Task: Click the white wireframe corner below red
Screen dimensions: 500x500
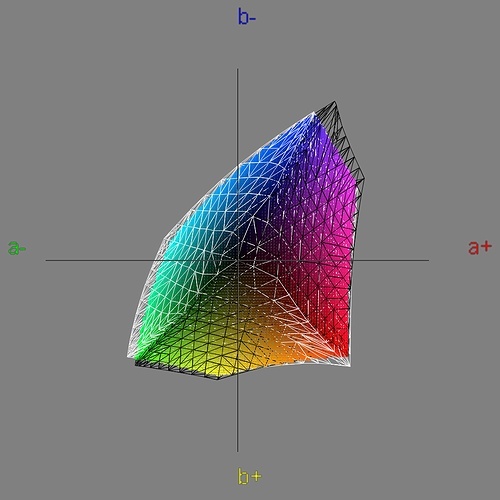Action: (349, 366)
